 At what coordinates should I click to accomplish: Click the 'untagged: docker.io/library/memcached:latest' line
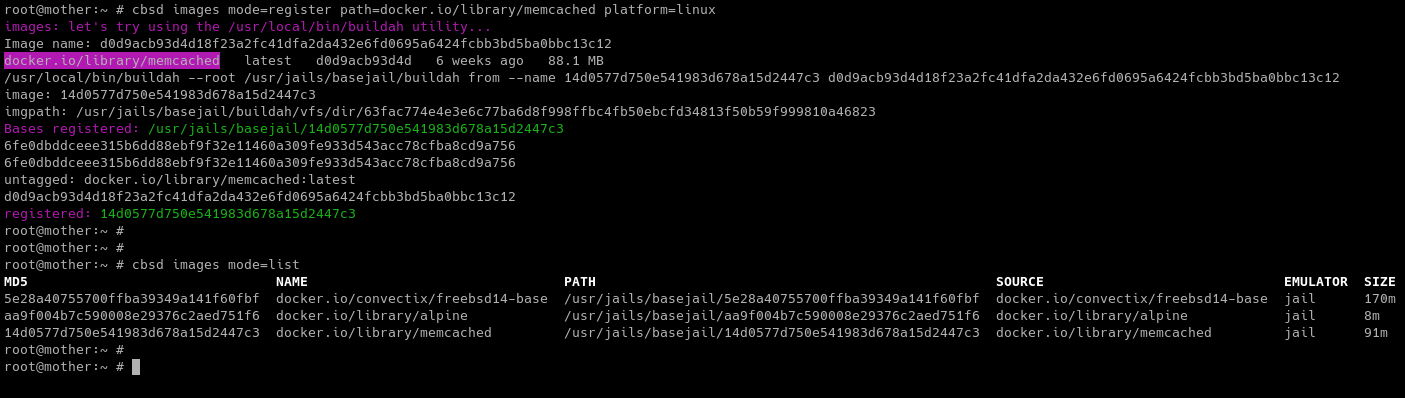click(180, 180)
